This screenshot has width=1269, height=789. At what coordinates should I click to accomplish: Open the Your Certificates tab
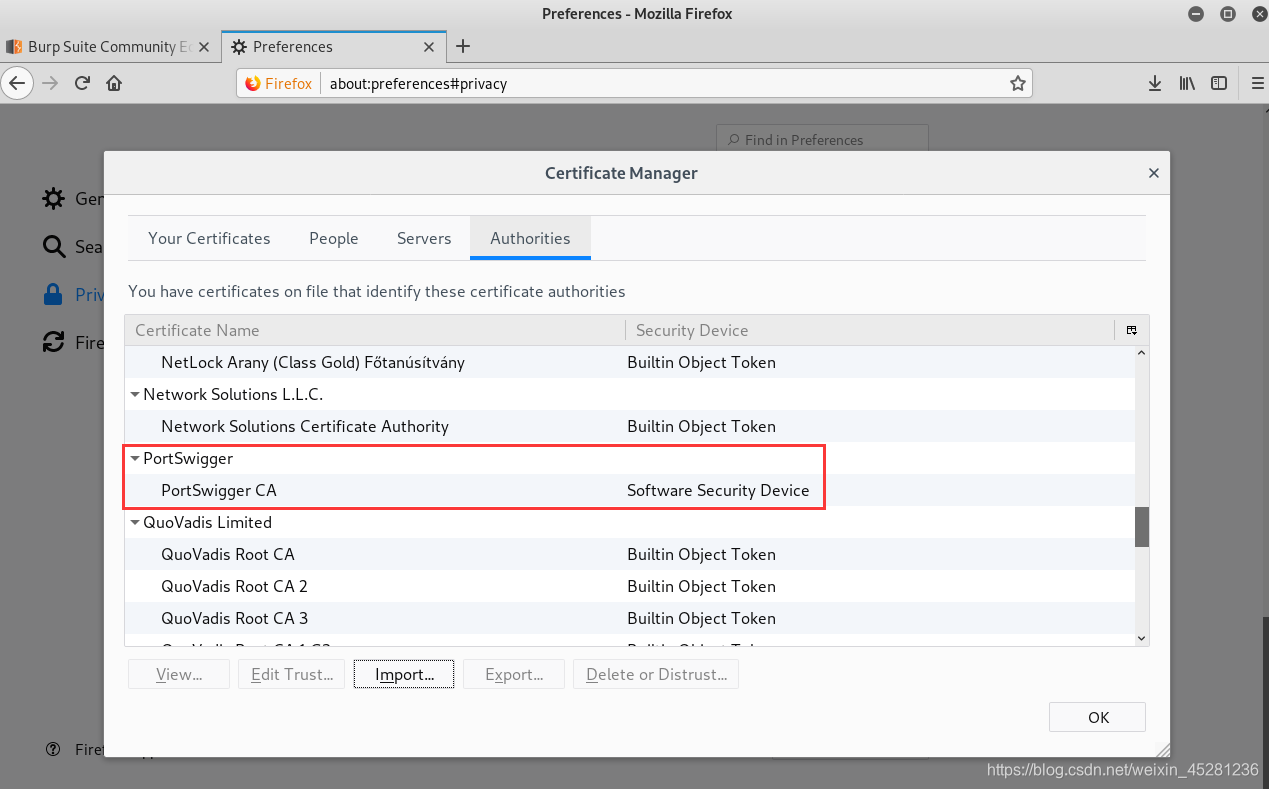point(209,238)
